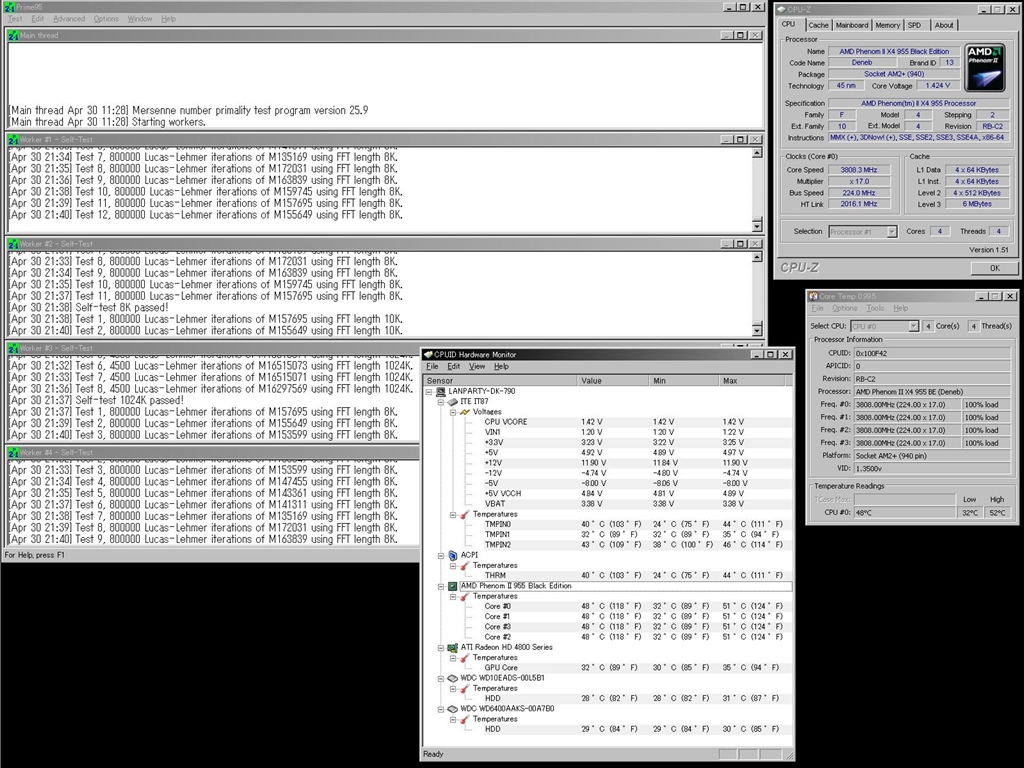Open the Advanced menu in Prime95
The height and width of the screenshot is (768, 1024).
tap(69, 19)
